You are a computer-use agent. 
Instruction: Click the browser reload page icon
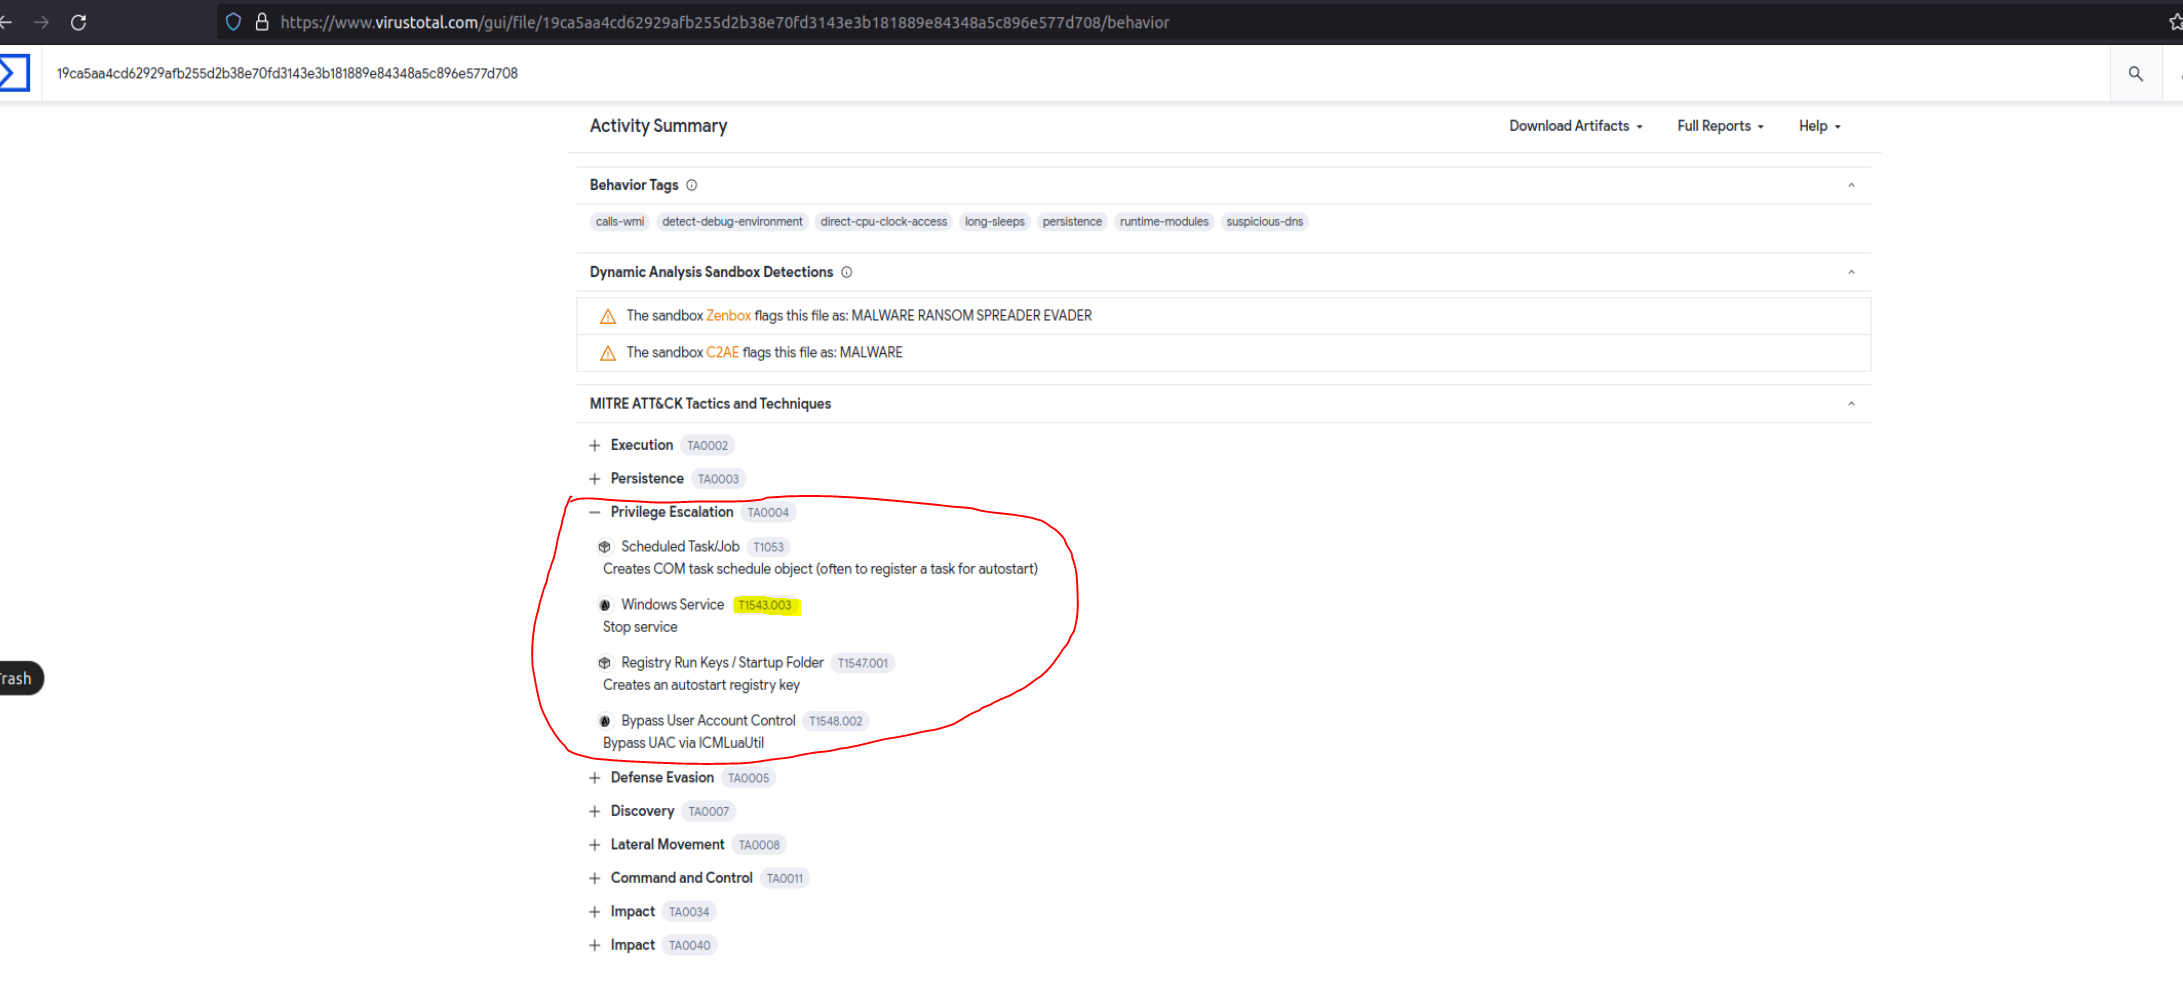click(78, 22)
